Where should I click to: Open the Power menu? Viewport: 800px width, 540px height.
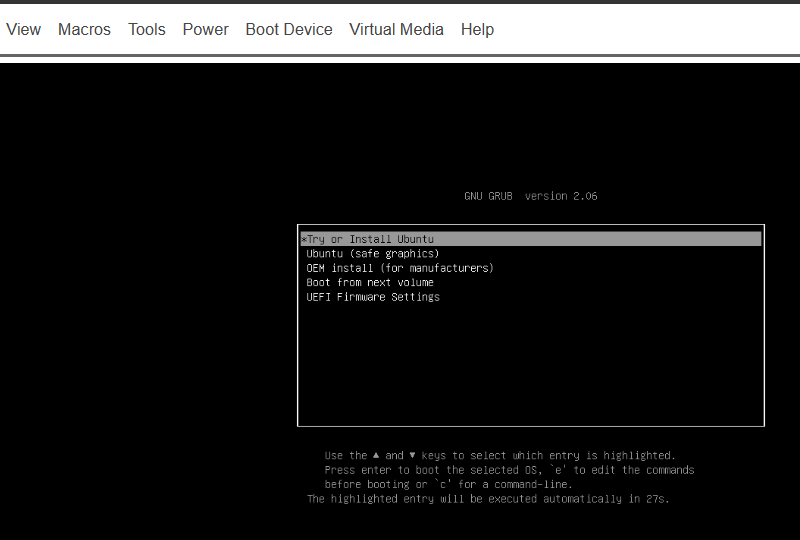point(205,29)
